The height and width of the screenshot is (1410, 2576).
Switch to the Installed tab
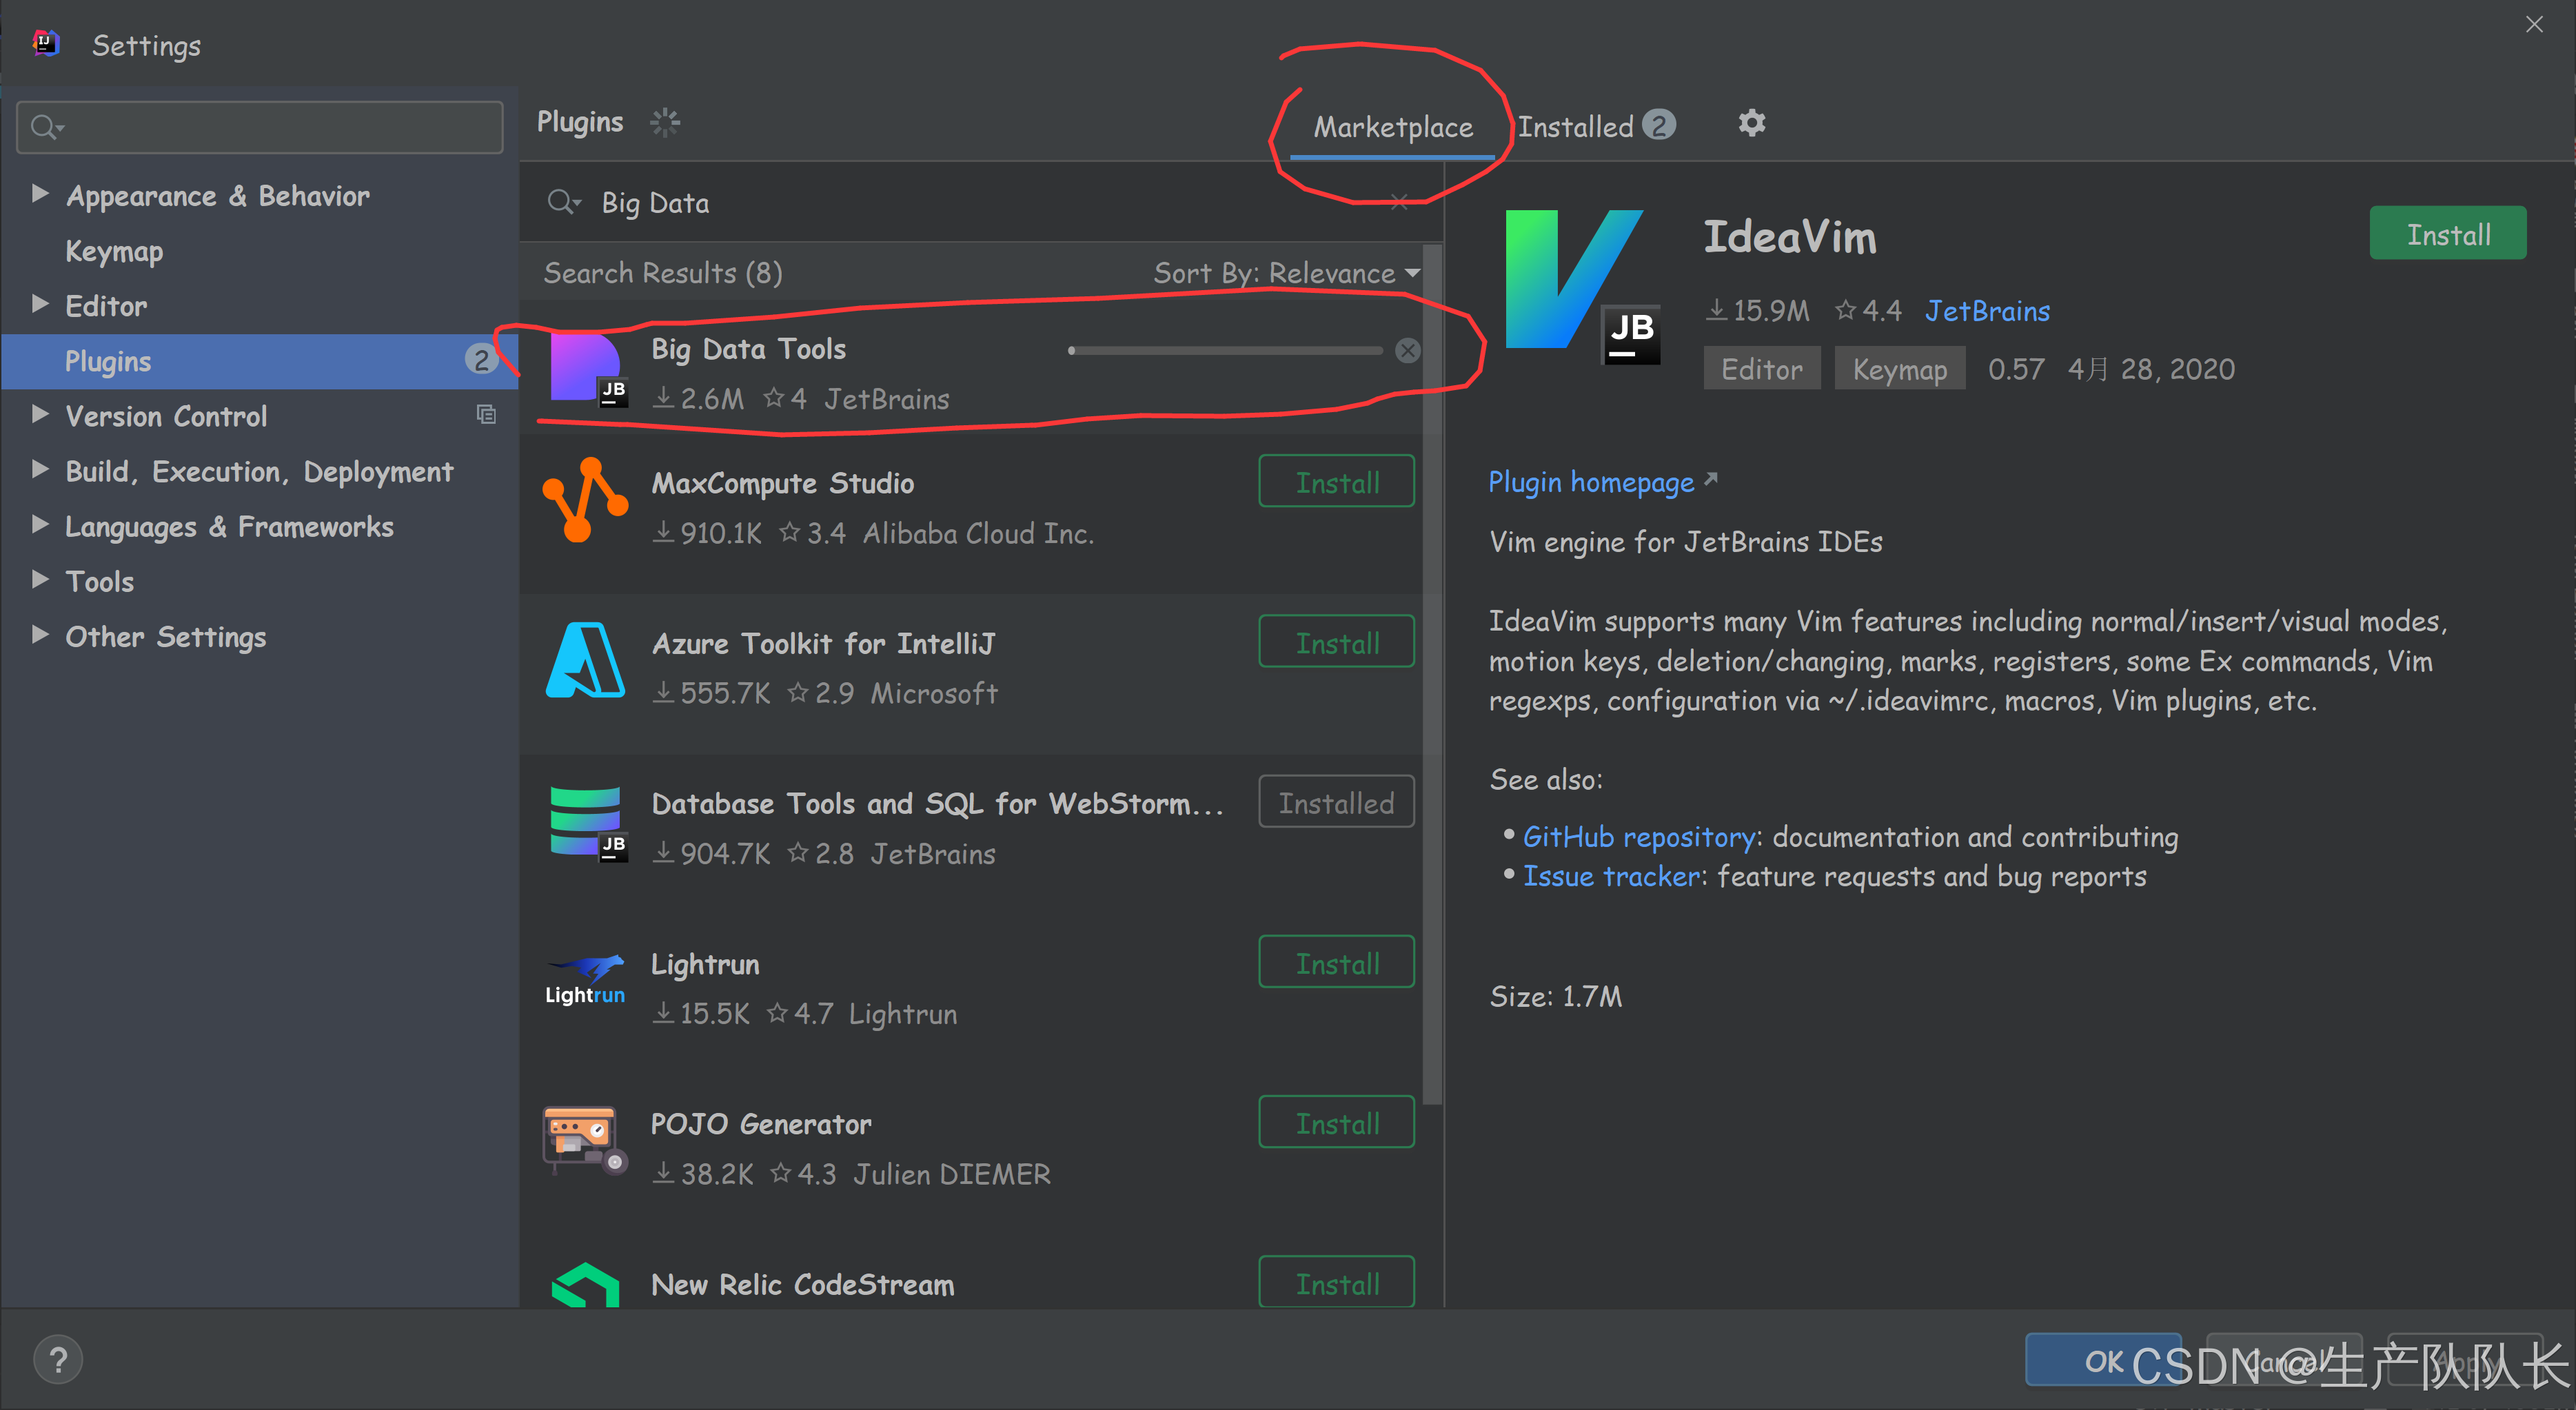[1596, 126]
